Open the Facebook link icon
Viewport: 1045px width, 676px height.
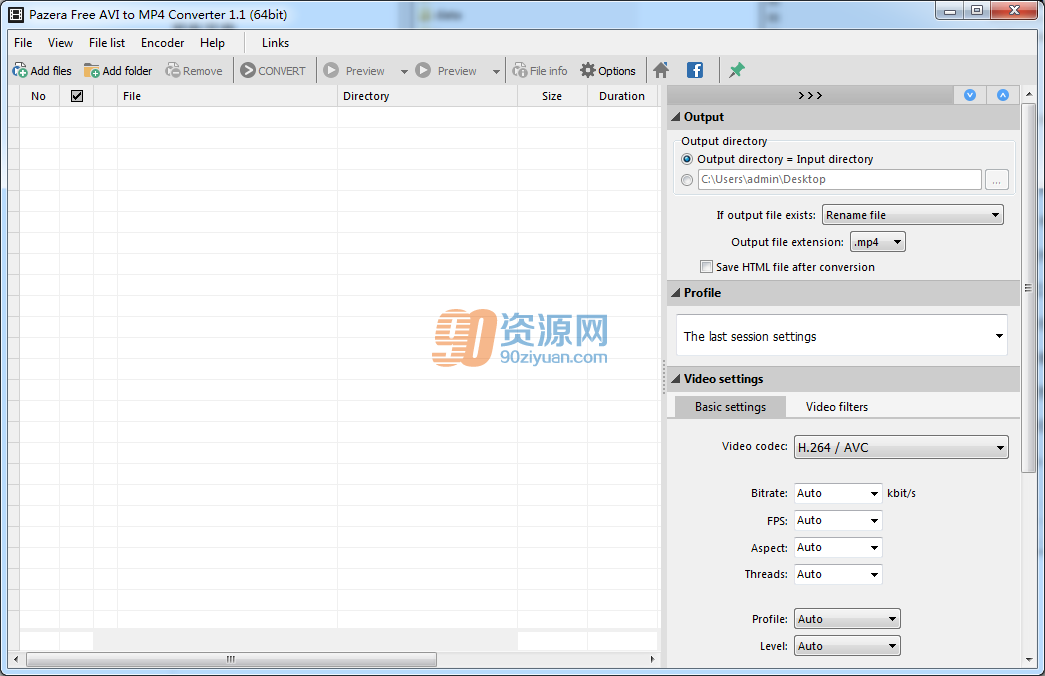[695, 70]
